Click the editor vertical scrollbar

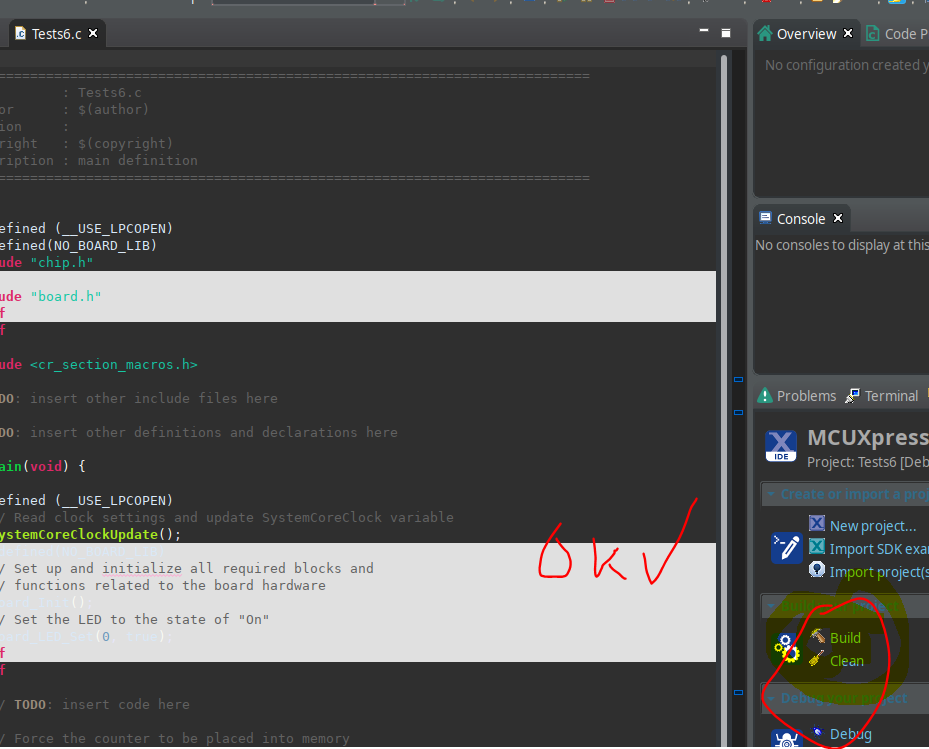coord(723,400)
